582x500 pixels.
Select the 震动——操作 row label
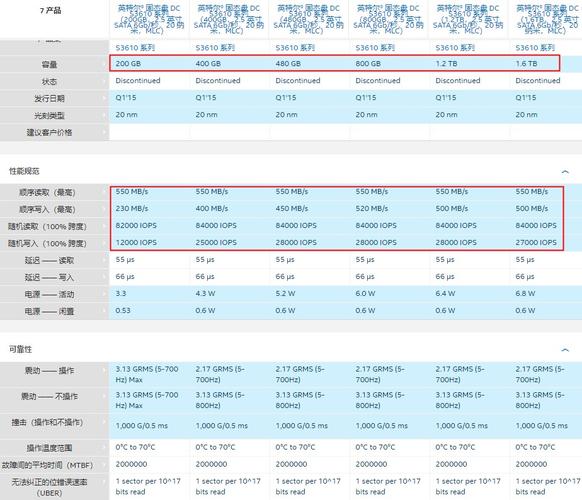(49, 370)
